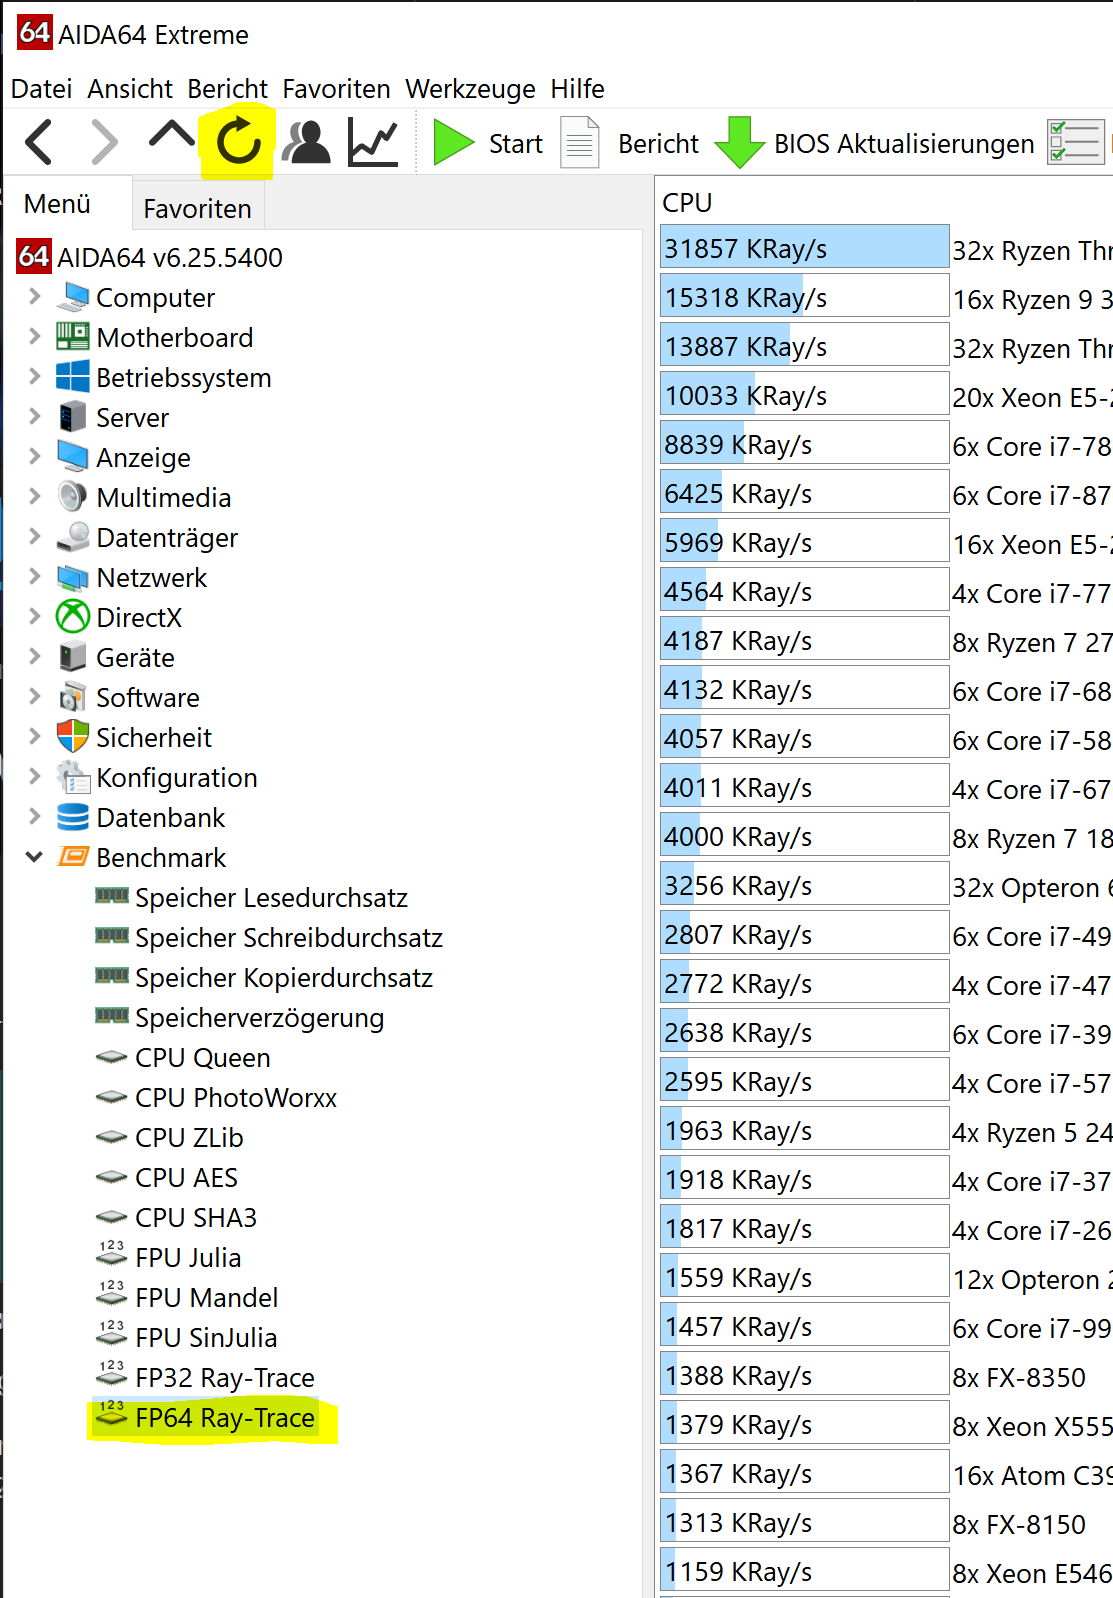Select the FPU SinJulia benchmark
Screen dimensions: 1113x1598
coord(206,1338)
